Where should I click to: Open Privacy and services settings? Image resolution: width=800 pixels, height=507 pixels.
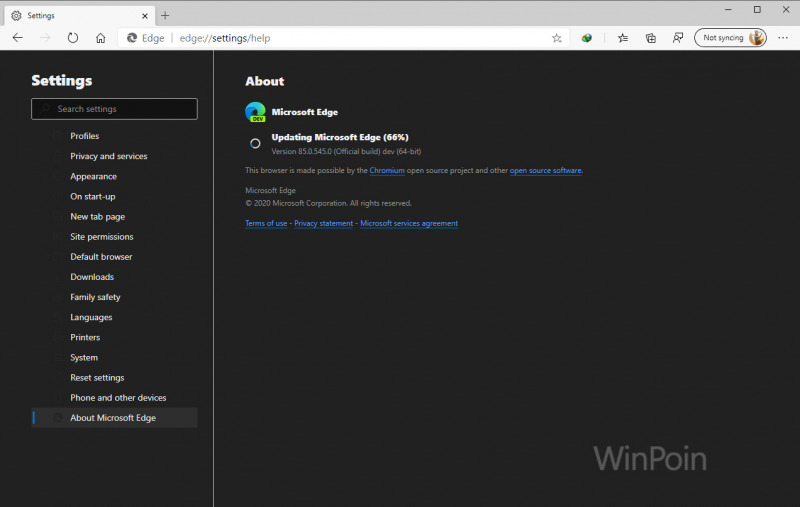point(109,156)
